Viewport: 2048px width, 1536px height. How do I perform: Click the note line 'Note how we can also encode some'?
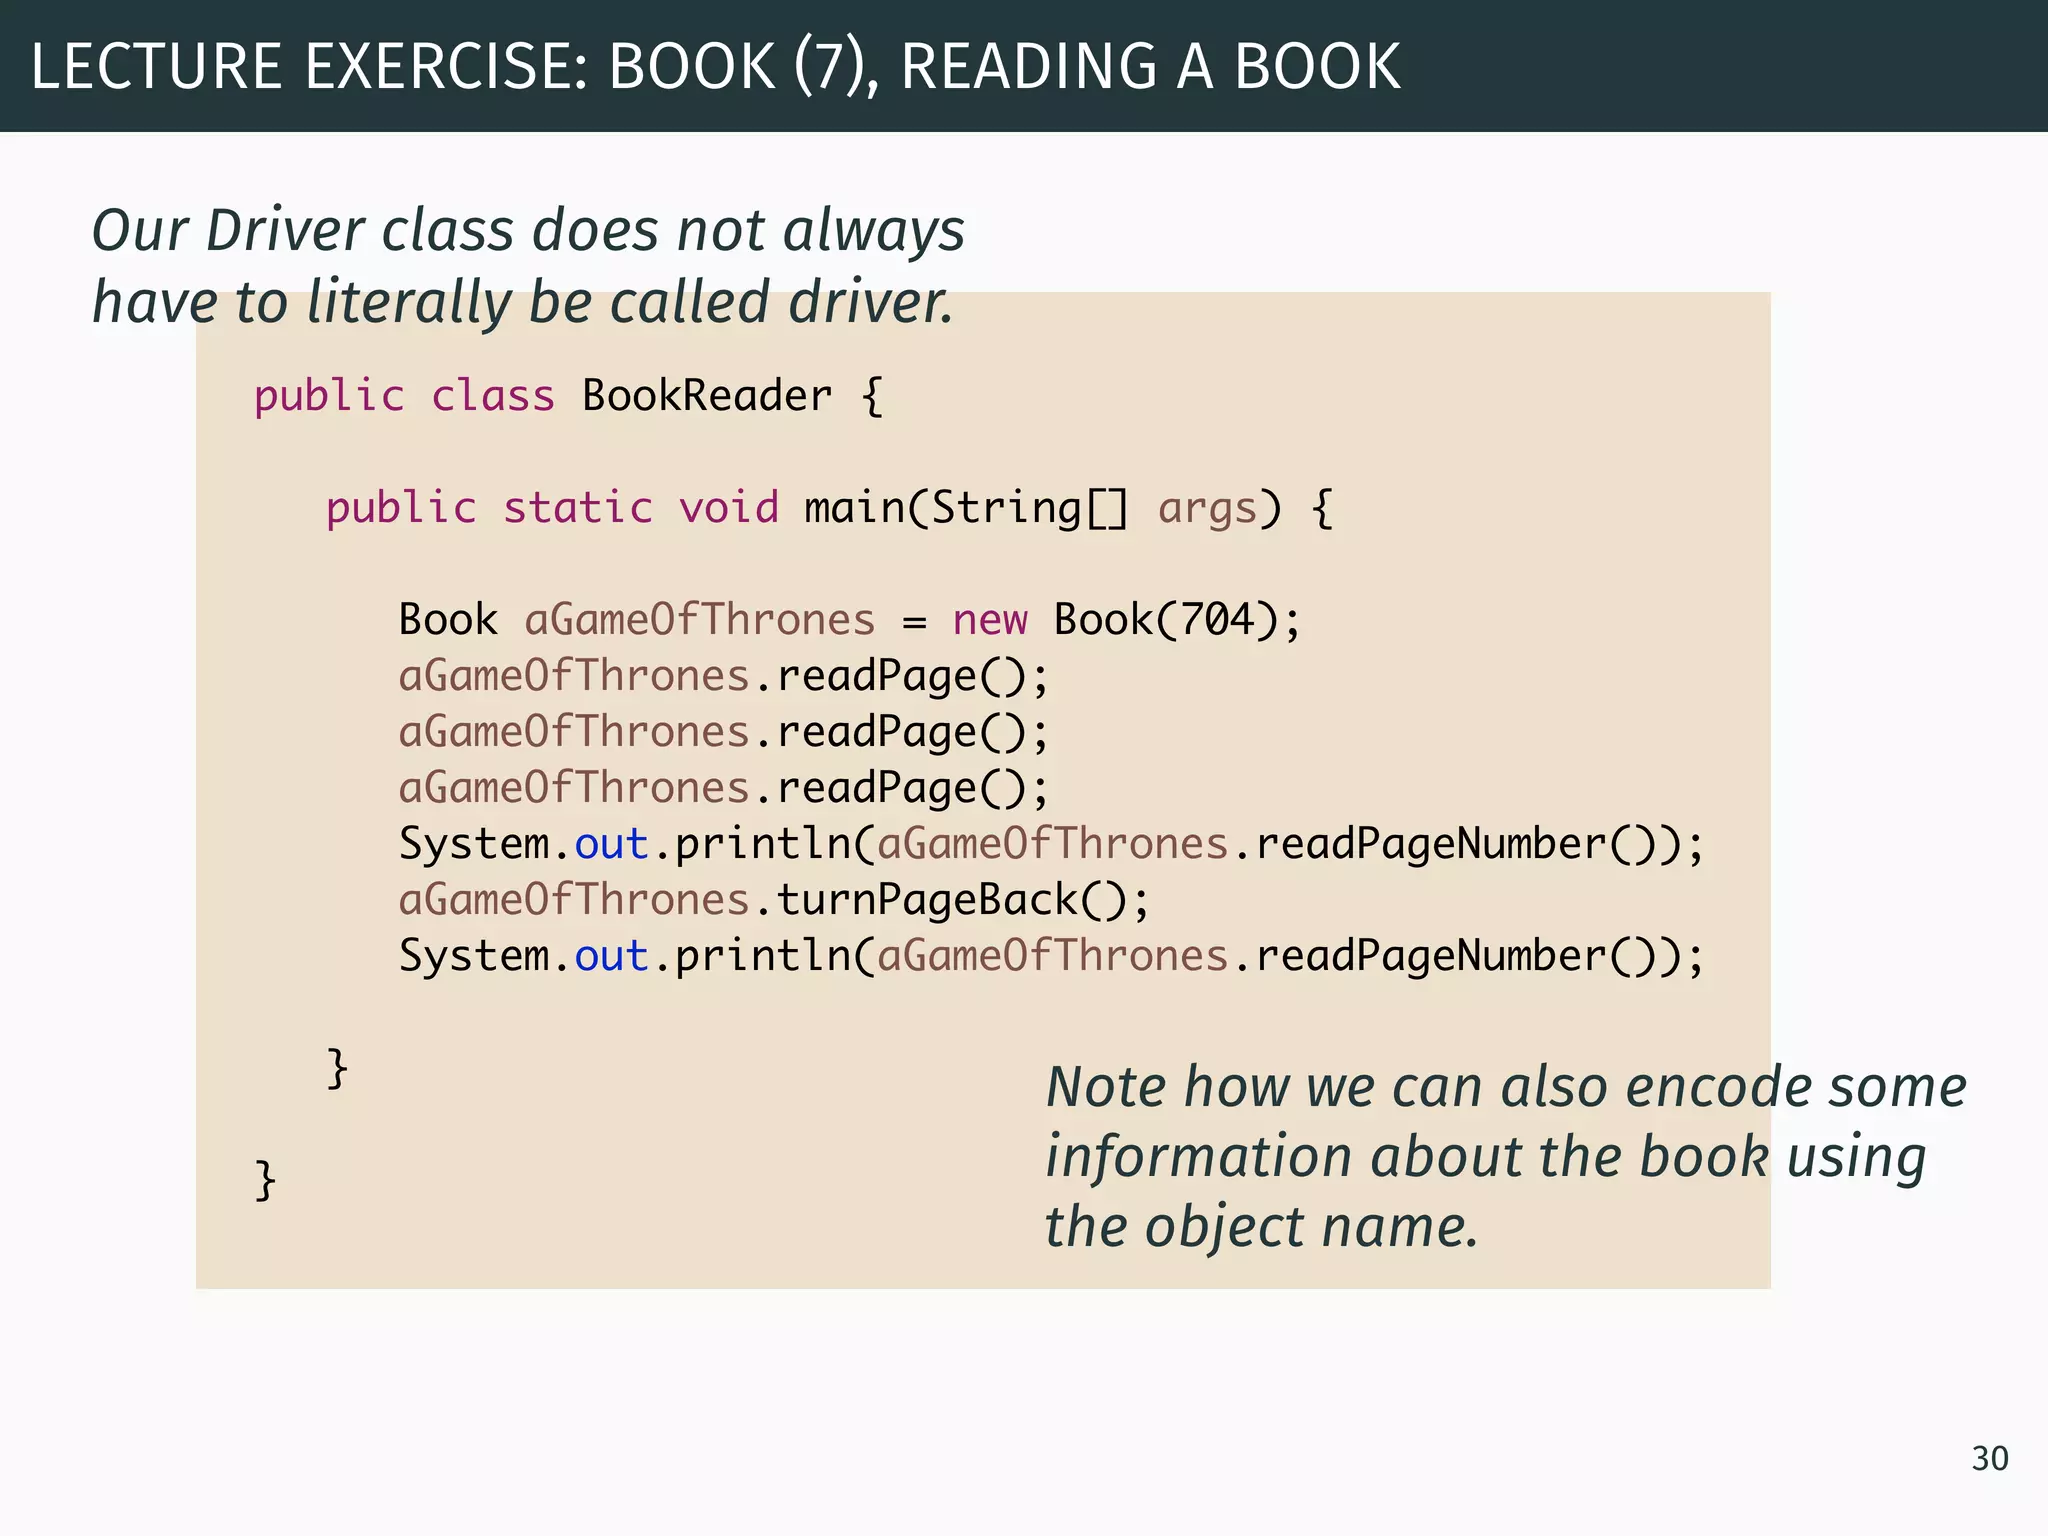click(x=1506, y=1087)
